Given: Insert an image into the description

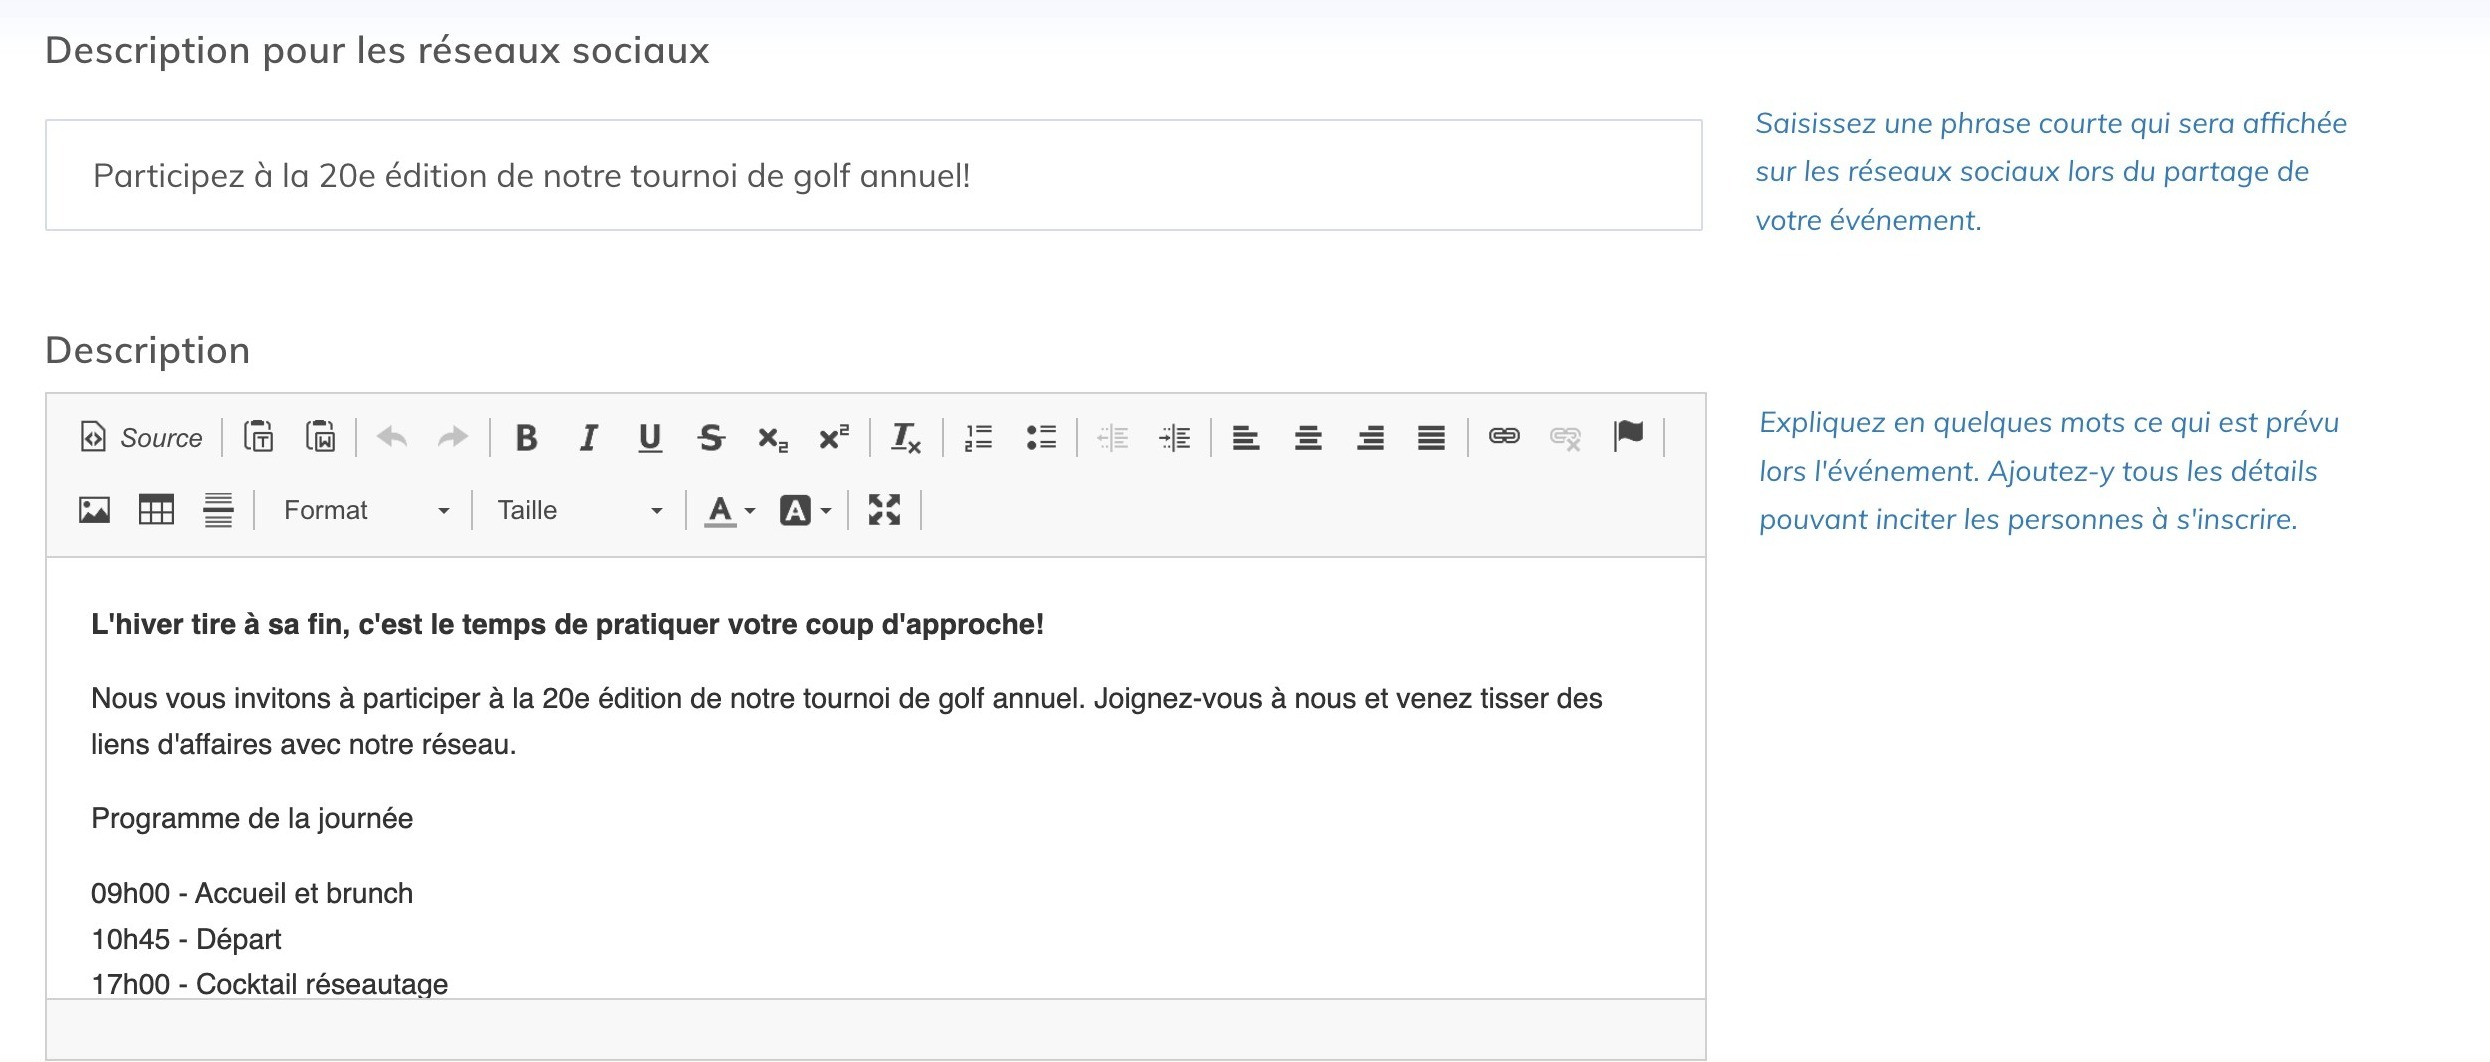Looking at the screenshot, I should coord(93,510).
